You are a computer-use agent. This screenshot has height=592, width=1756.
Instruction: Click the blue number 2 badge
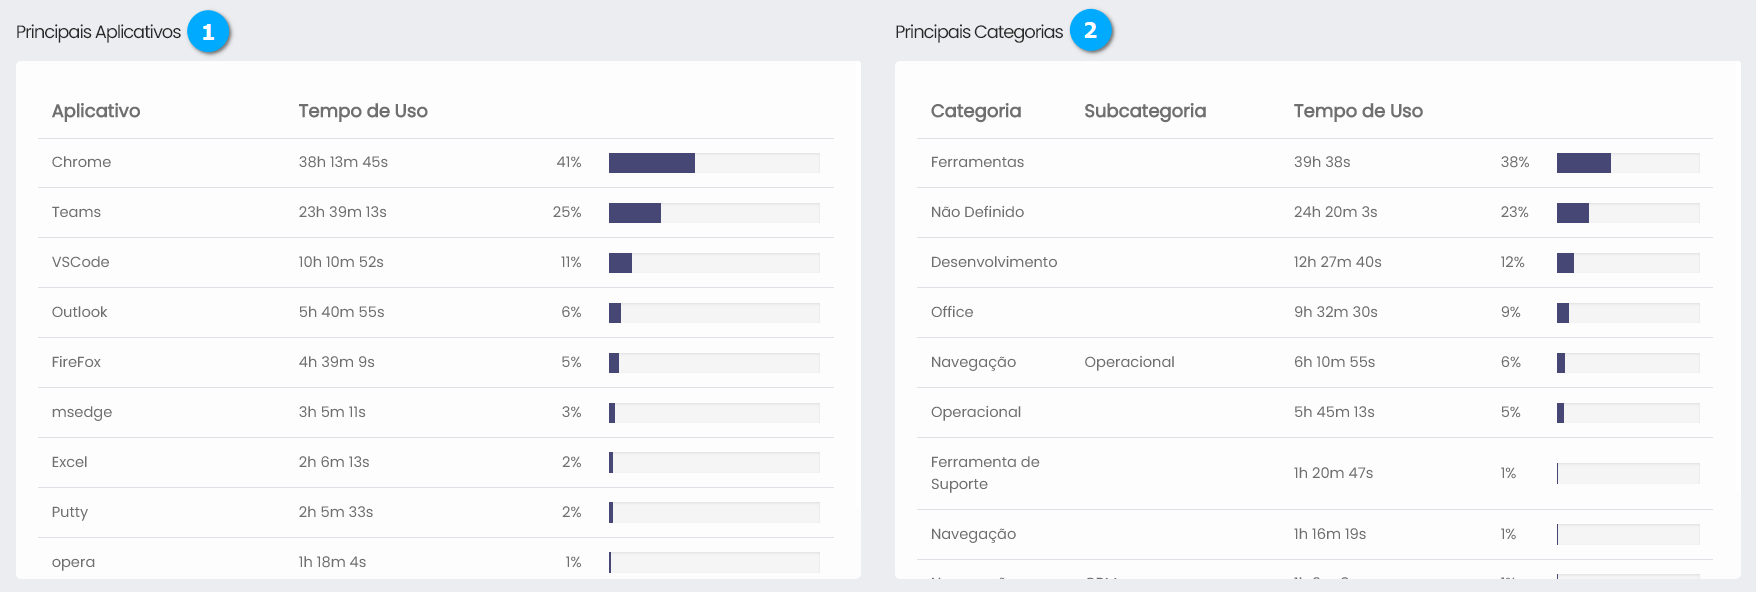pos(1090,31)
